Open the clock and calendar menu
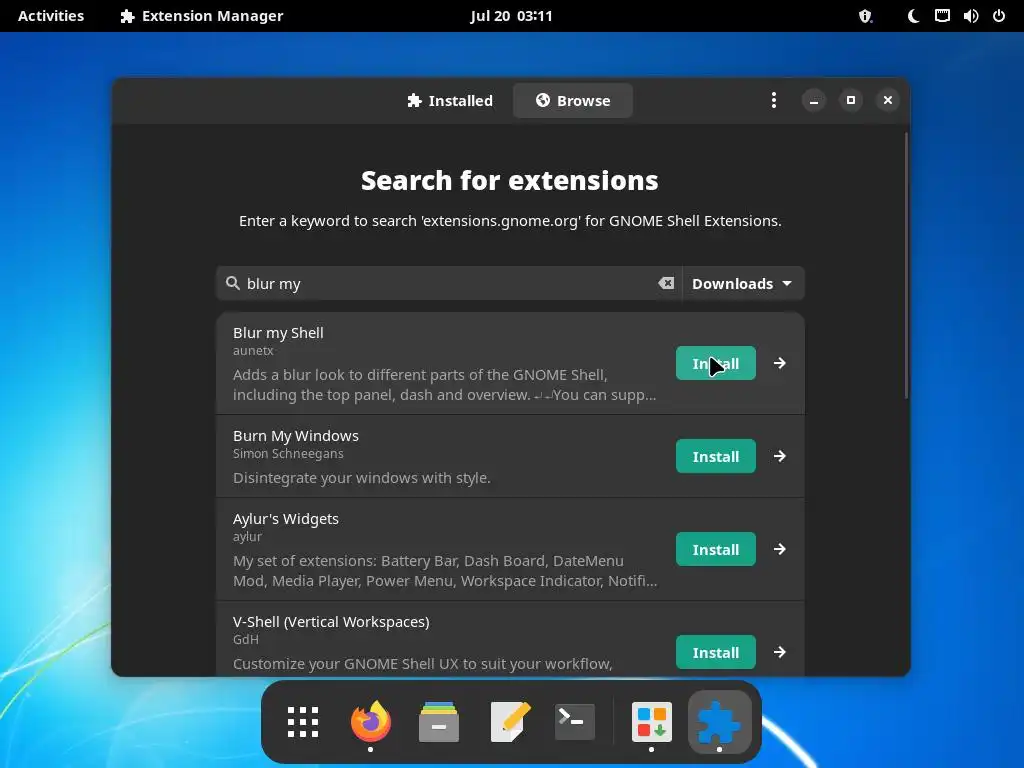This screenshot has height=768, width=1024. (511, 16)
